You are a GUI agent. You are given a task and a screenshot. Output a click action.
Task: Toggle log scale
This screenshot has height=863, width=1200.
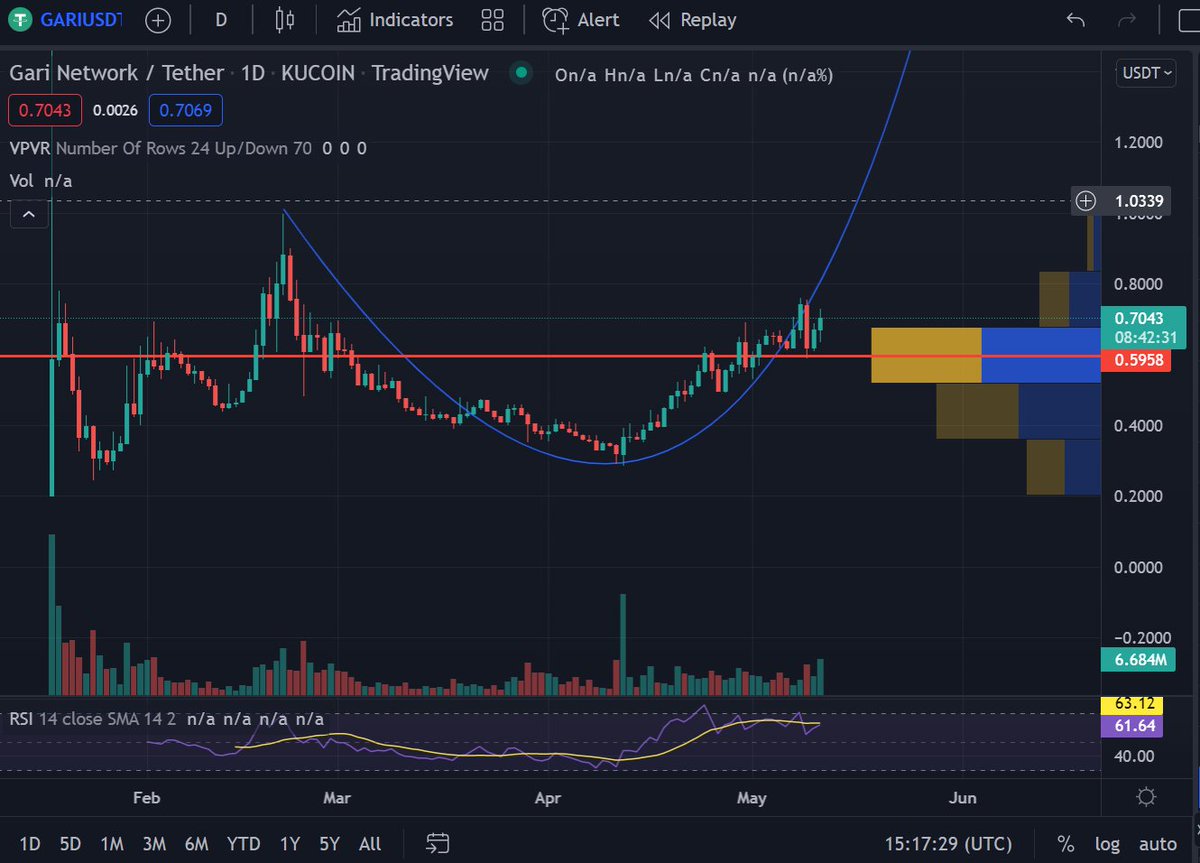pos(1107,844)
